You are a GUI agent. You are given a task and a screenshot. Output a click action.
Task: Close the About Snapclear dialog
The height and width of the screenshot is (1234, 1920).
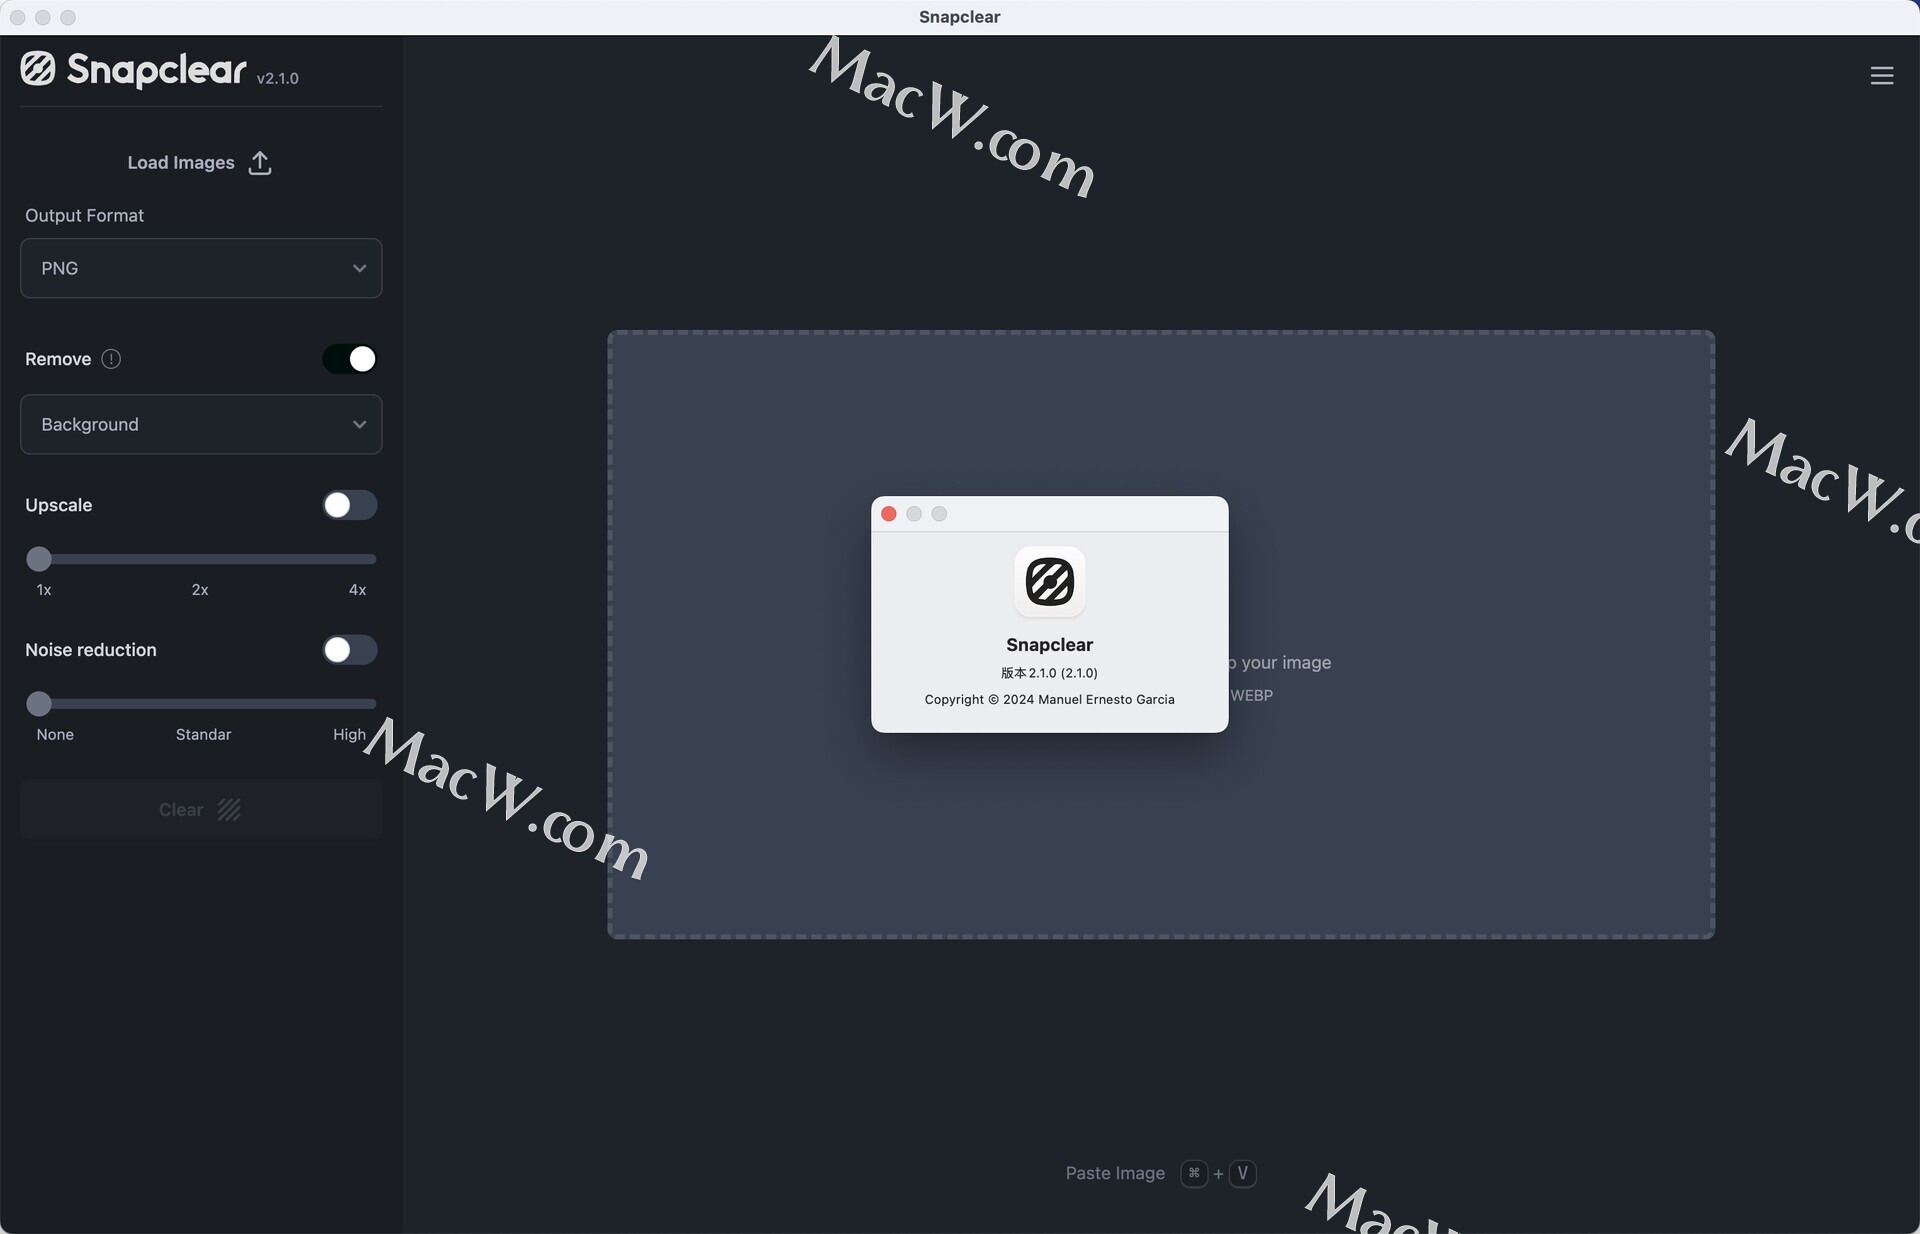click(x=888, y=514)
